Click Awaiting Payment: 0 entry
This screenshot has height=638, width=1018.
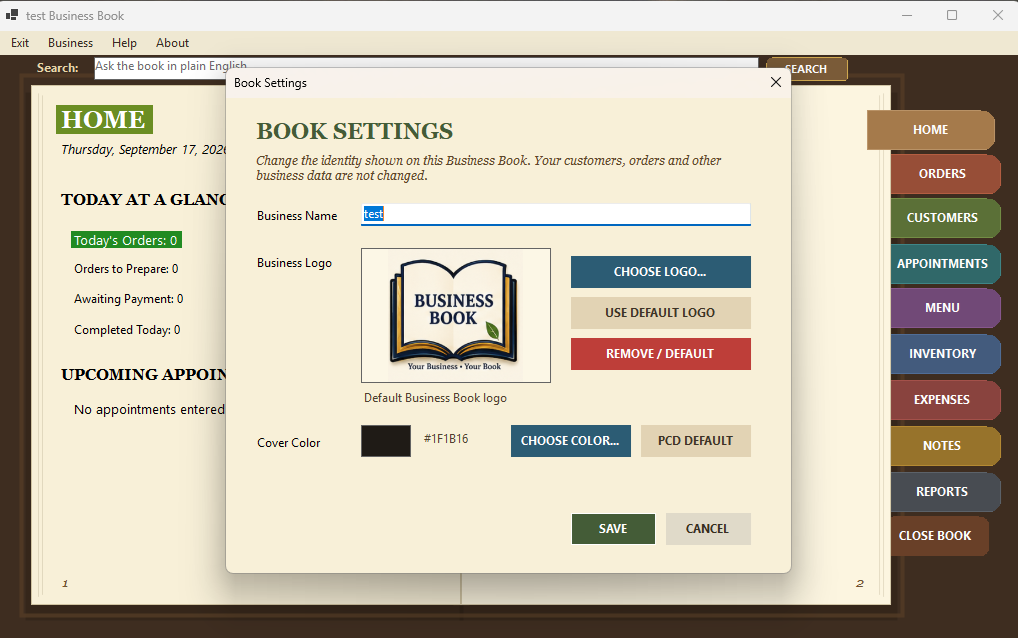(x=129, y=299)
